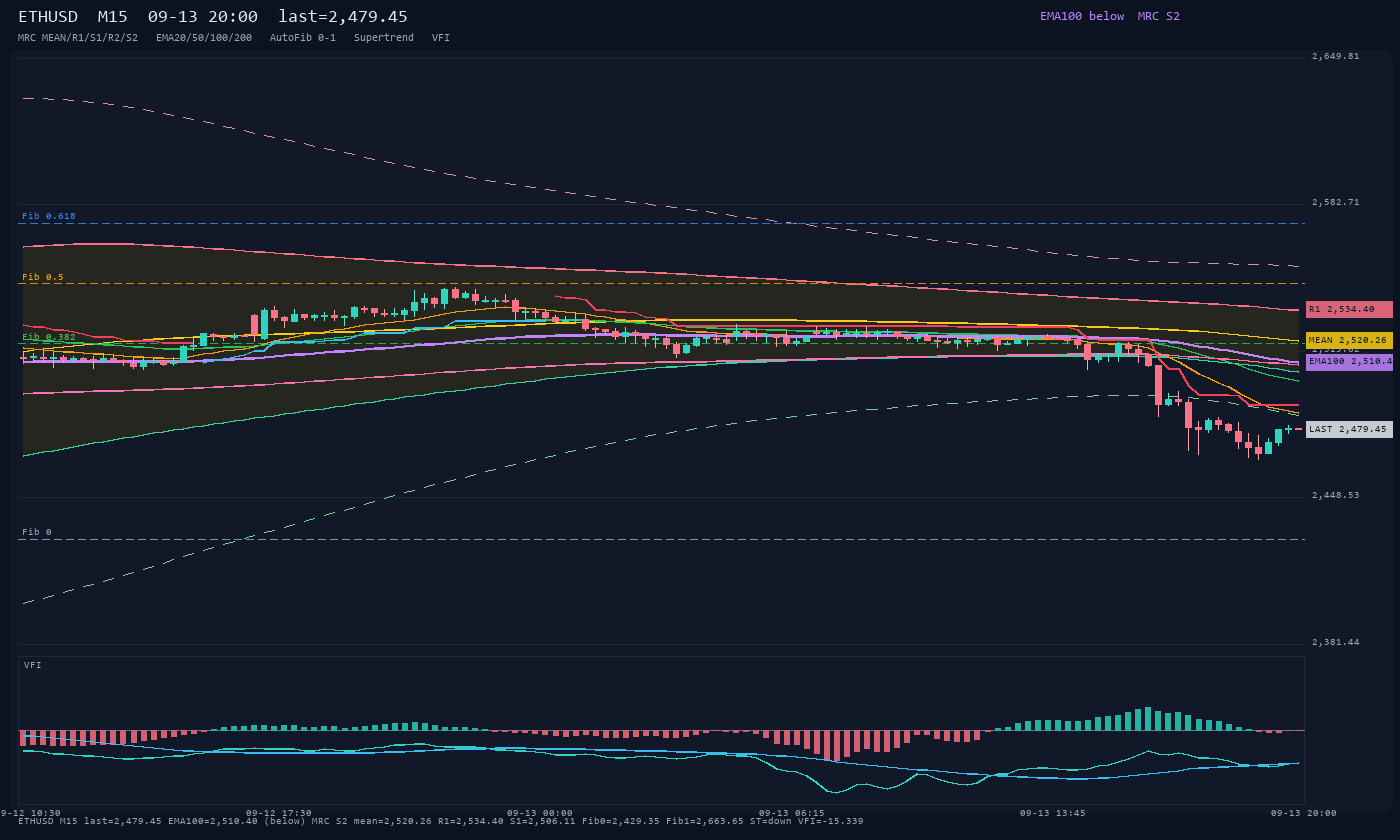Click the 09-13 13:45 time axis label
This screenshot has width=1400, height=840.
(1052, 813)
